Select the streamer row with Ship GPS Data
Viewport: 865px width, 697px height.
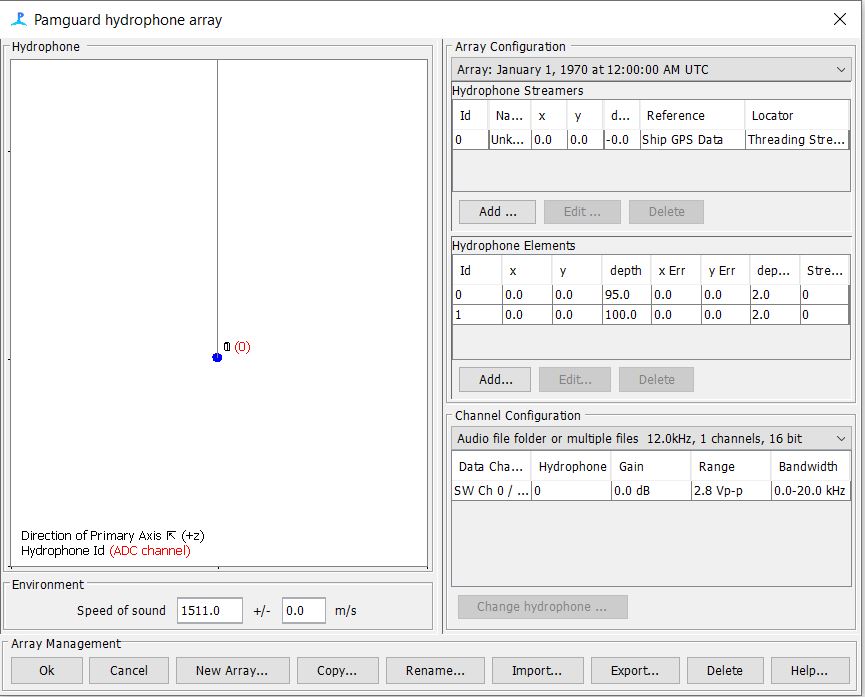pyautogui.click(x=650, y=140)
